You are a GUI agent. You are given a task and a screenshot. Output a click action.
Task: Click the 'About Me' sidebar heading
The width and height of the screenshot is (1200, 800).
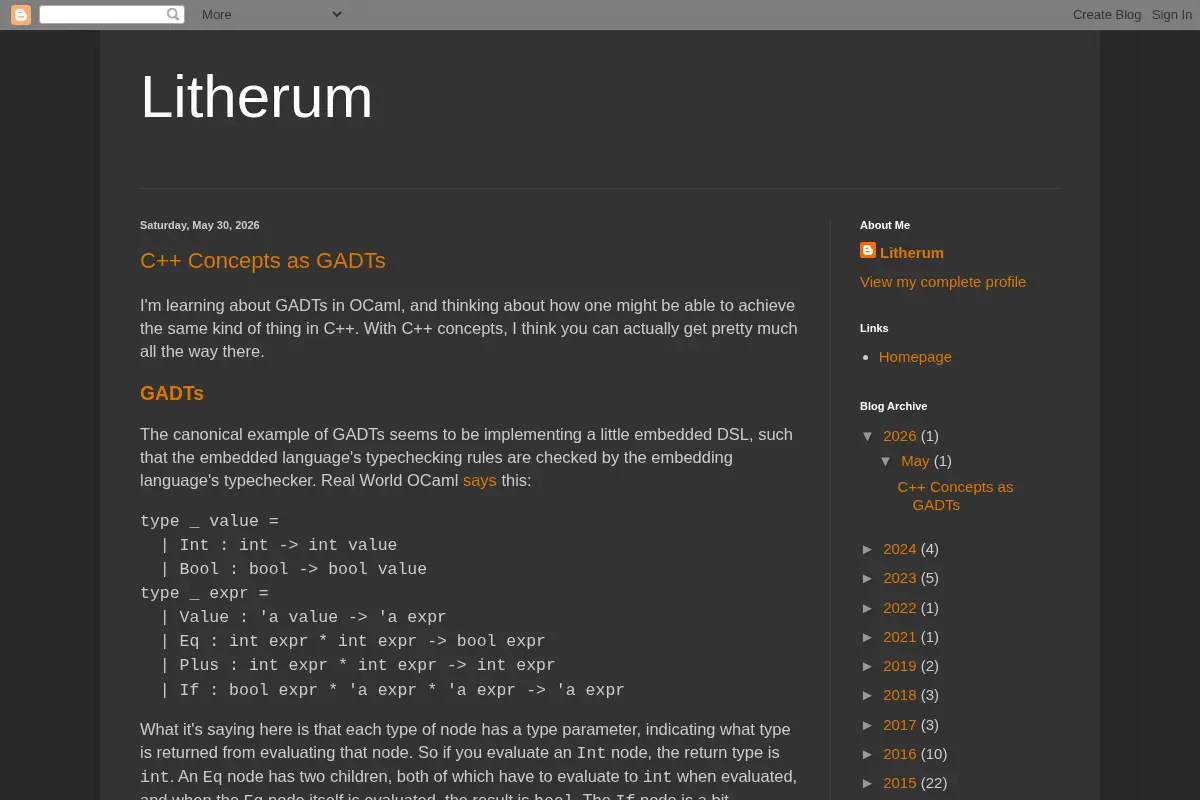click(885, 225)
